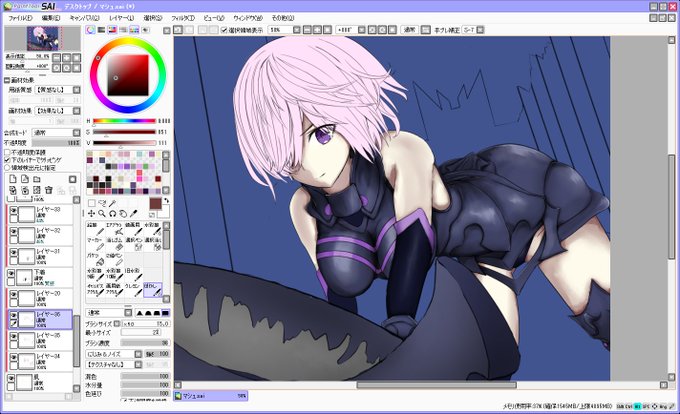The image size is (680, 414).
Task: Hide the 下着 layer eye icon
Action: [x=11, y=274]
